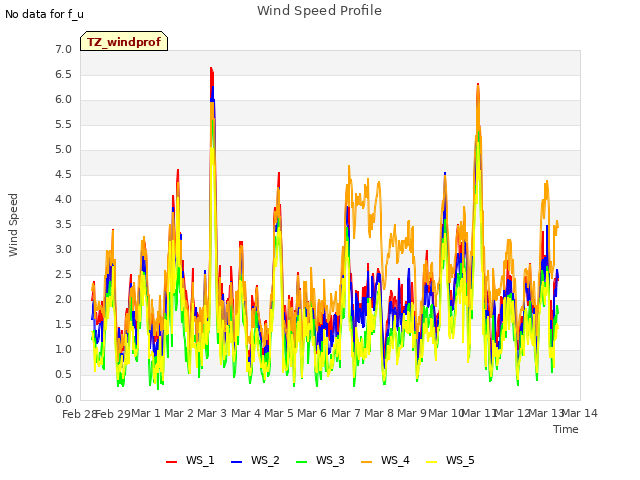This screenshot has width=640, height=480.
Task: Click the 1.5 y-axis tick label
Action: pos(63,324)
